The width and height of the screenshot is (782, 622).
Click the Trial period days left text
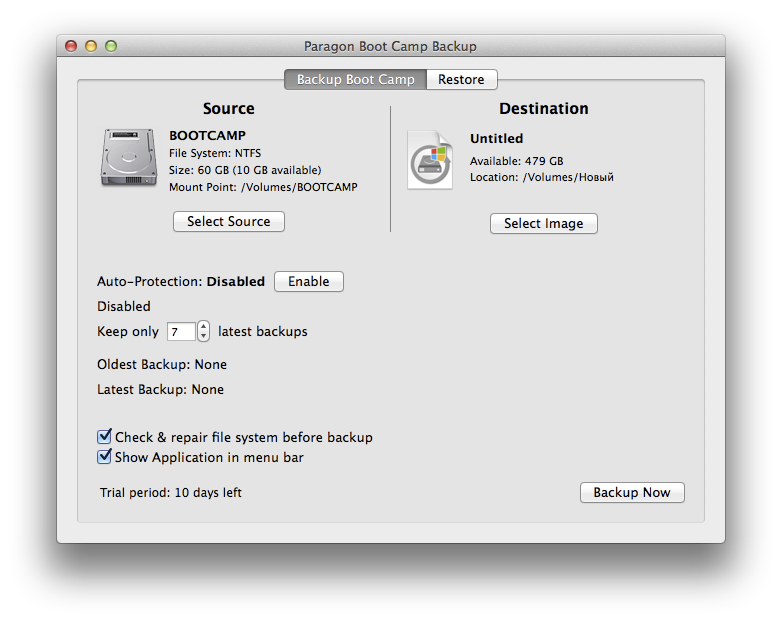(x=171, y=493)
